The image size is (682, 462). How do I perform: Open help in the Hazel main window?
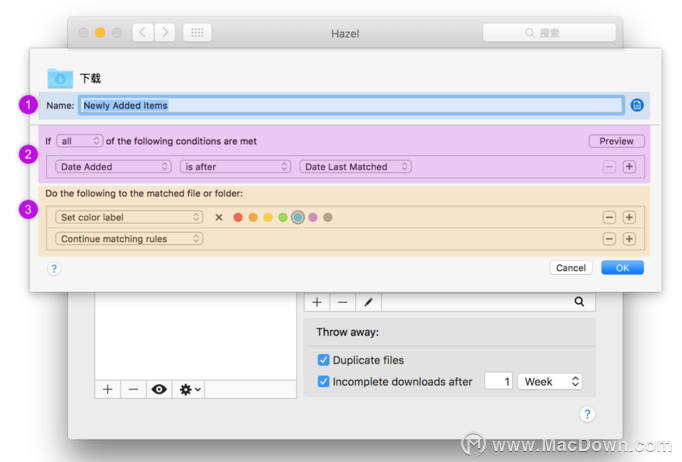(587, 414)
